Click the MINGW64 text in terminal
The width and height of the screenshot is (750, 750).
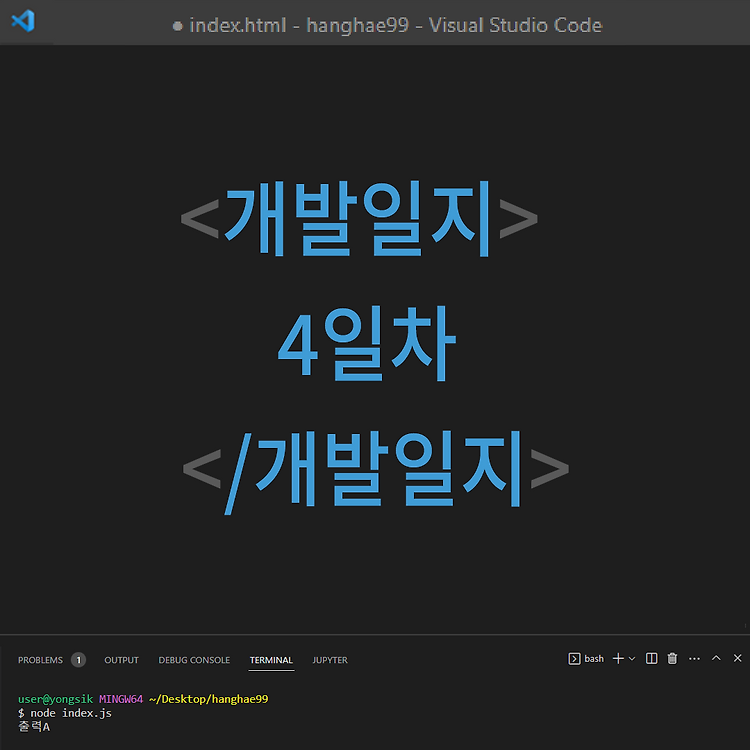[x=121, y=699]
